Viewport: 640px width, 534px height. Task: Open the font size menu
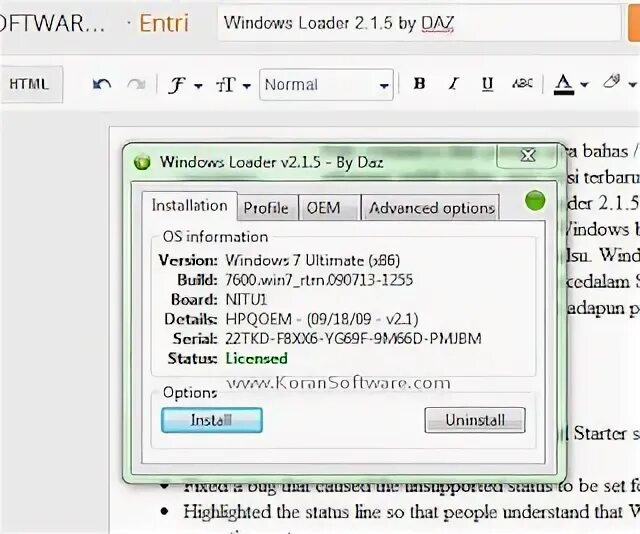[233, 85]
